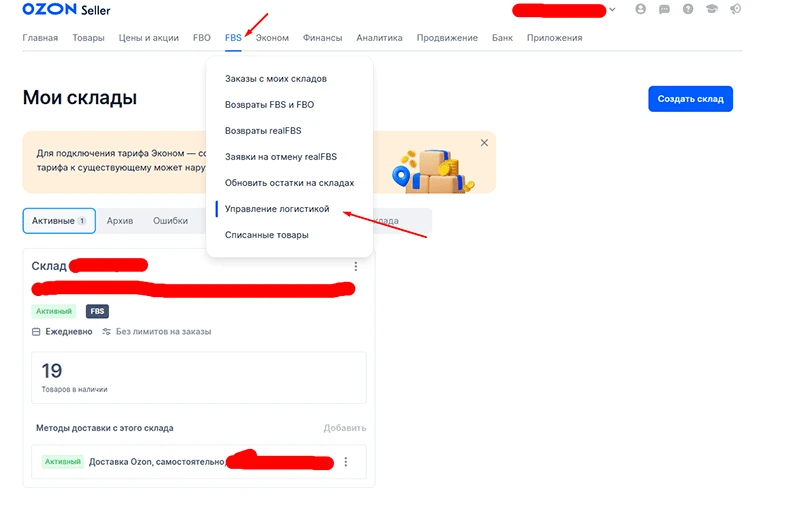Open the Банк menu item
800x505 pixels.
click(x=502, y=38)
